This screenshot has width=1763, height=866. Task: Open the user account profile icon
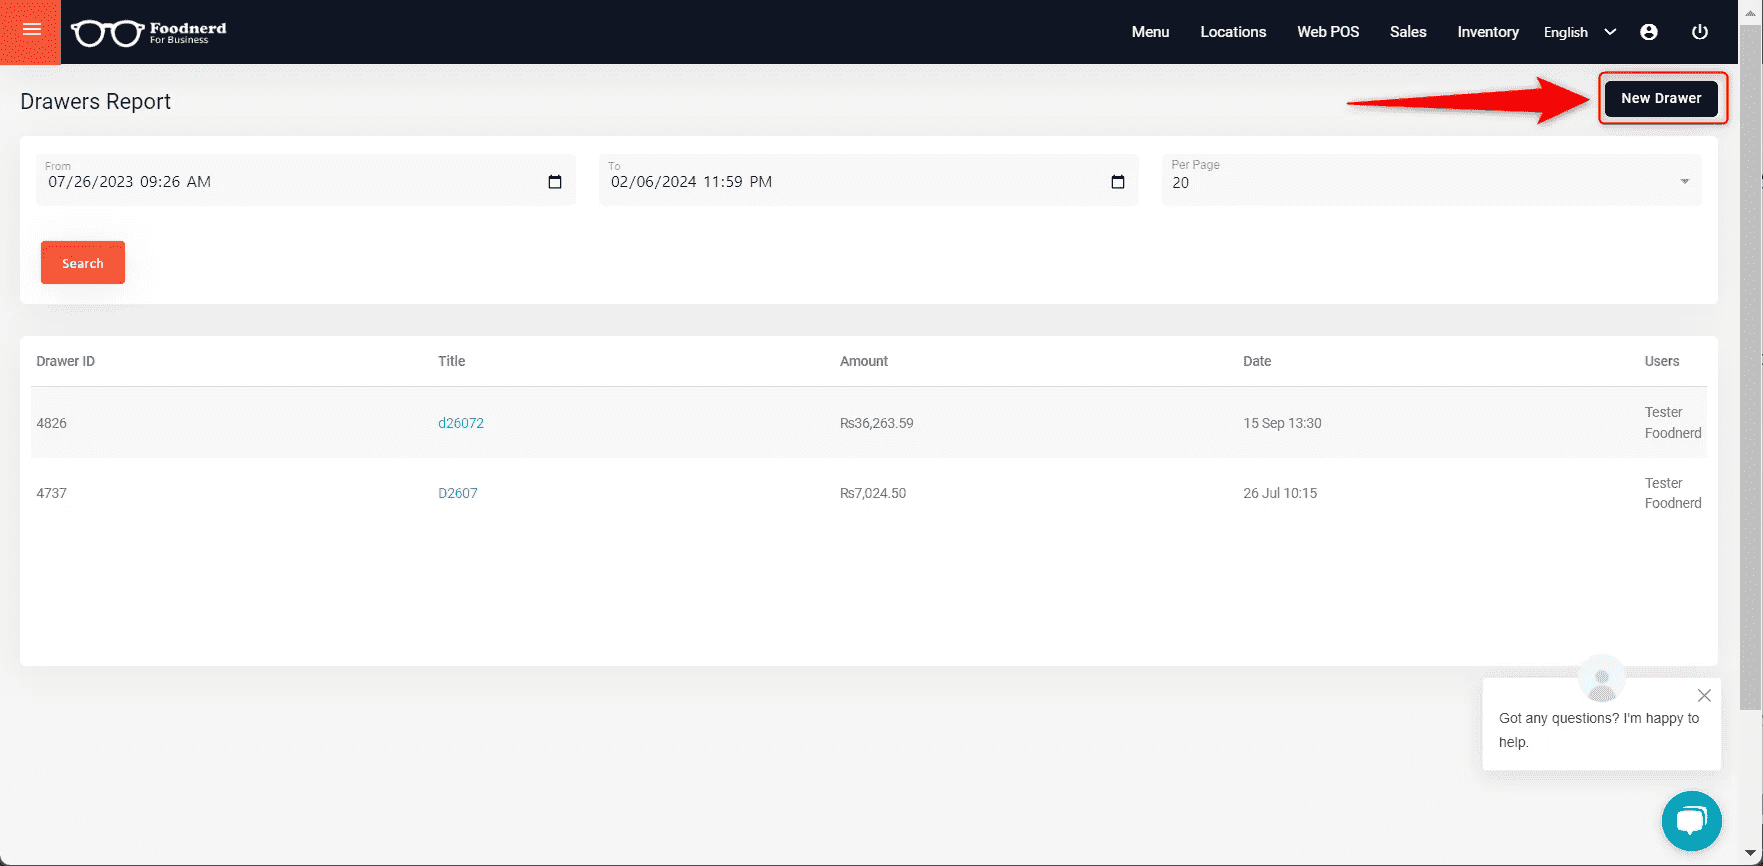[x=1649, y=32]
